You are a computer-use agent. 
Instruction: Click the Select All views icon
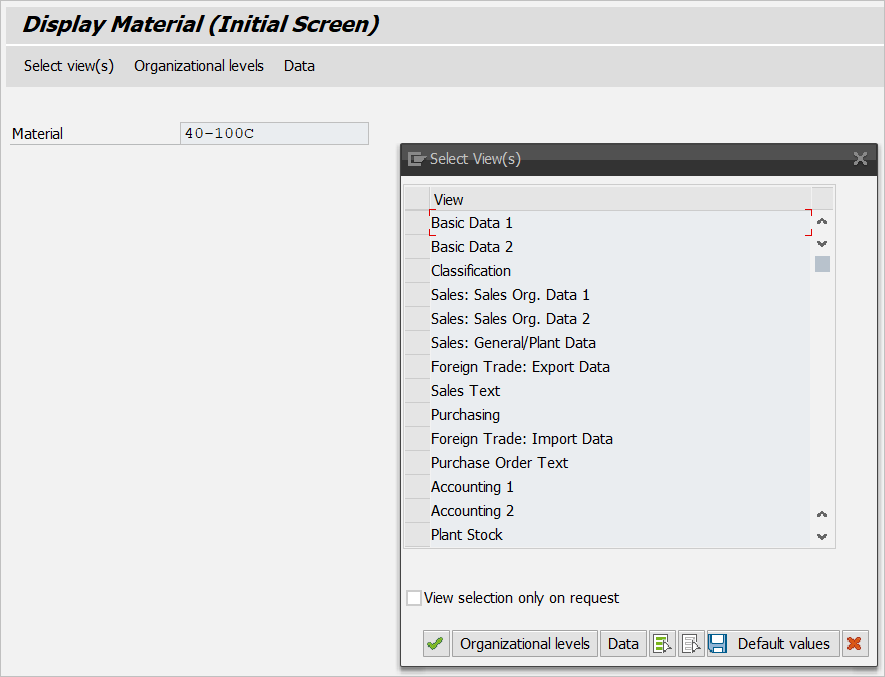(x=662, y=644)
